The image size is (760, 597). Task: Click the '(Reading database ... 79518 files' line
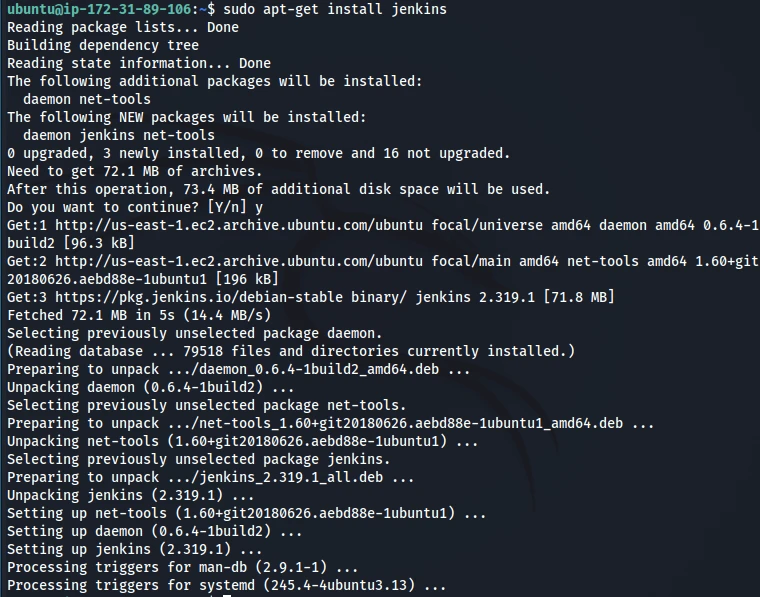click(x=290, y=351)
